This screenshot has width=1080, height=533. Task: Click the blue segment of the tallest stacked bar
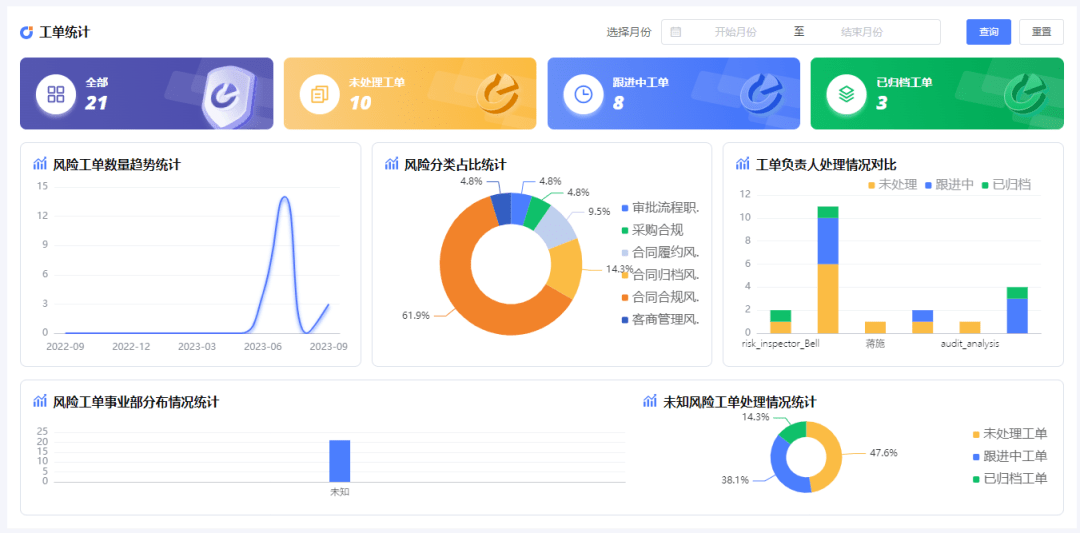coord(828,240)
